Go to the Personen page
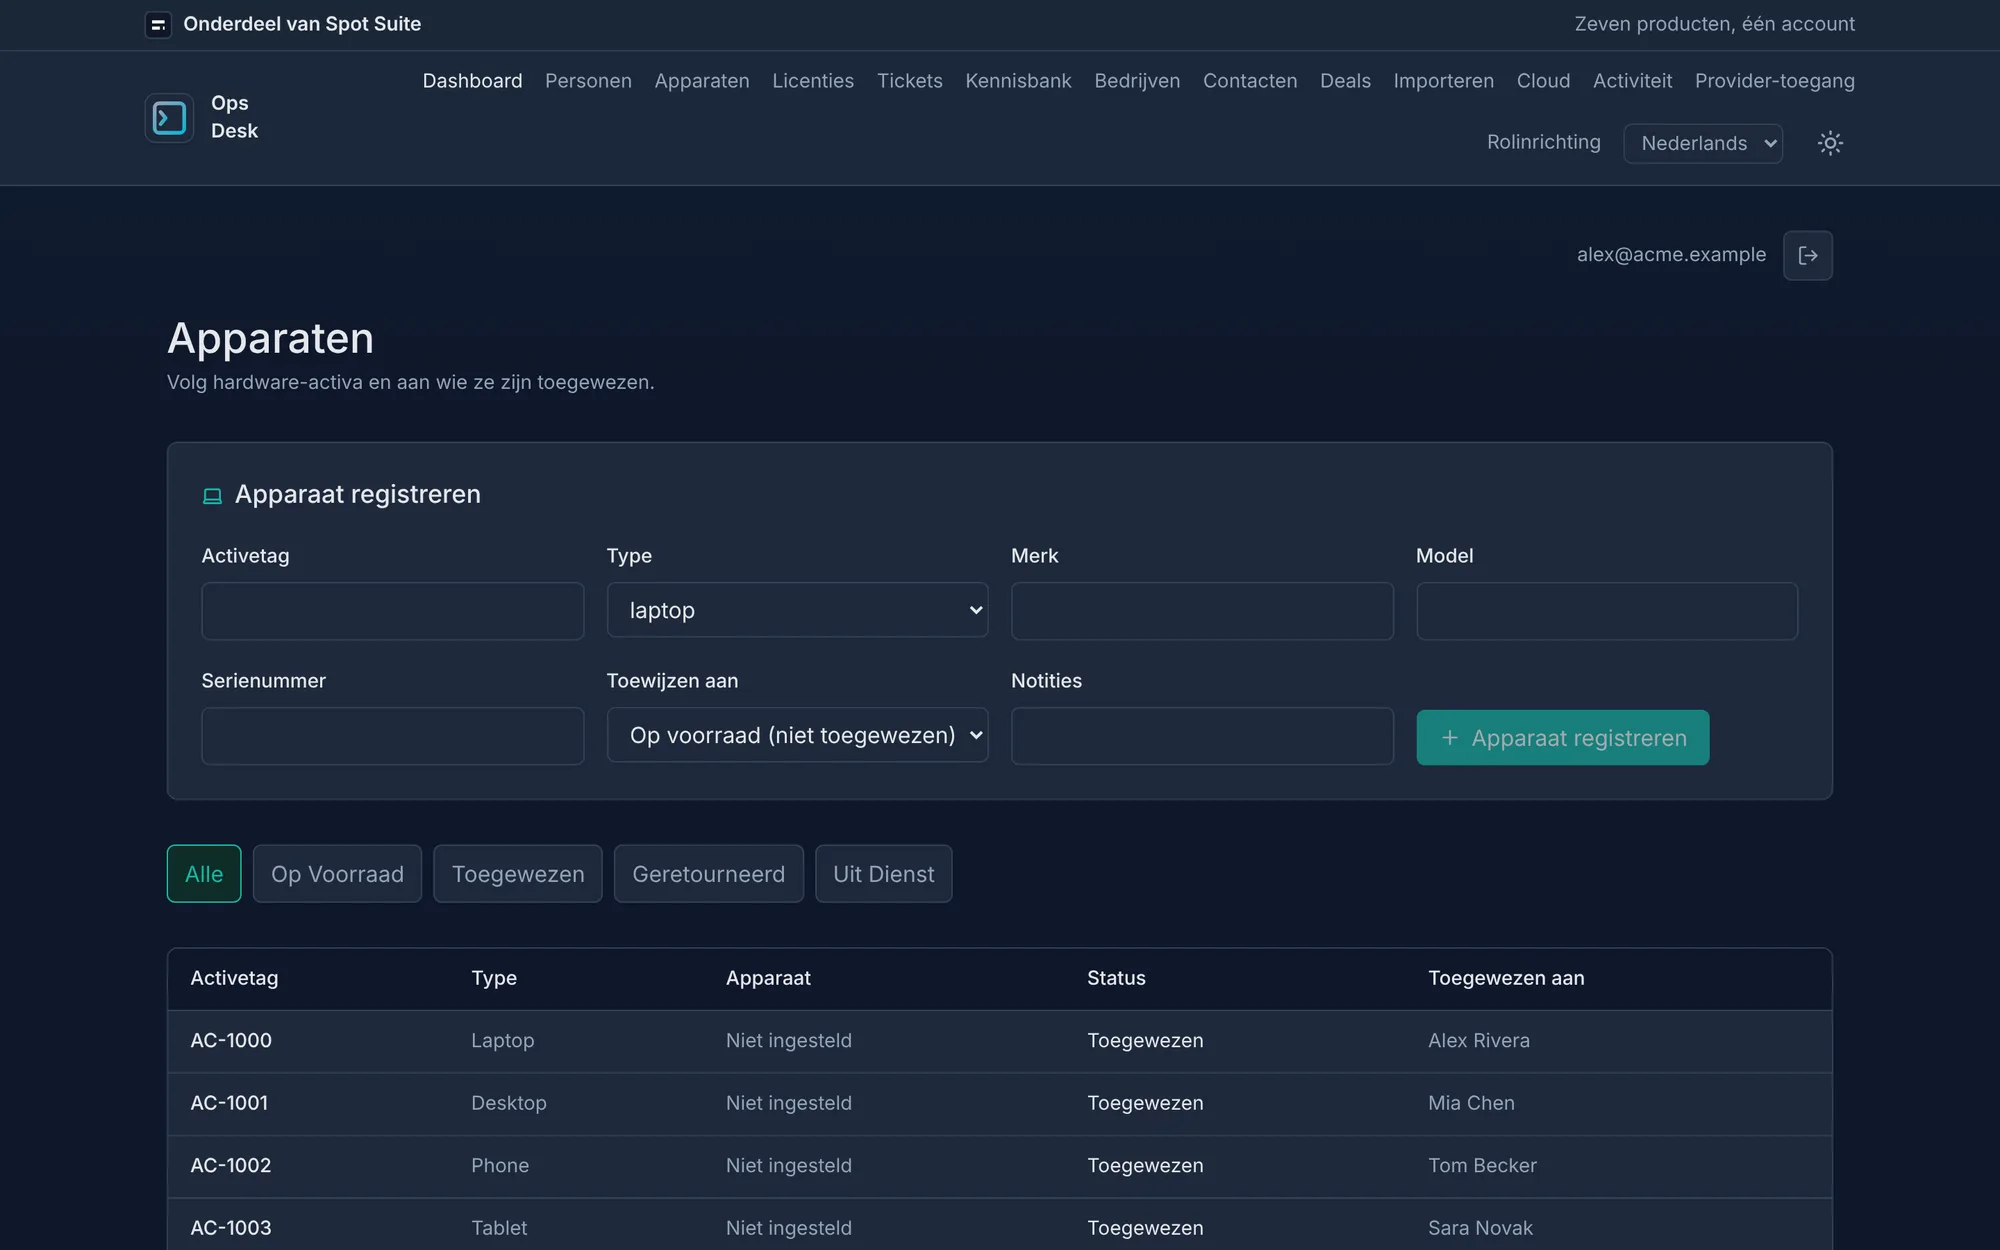The image size is (2000, 1250). 588,81
